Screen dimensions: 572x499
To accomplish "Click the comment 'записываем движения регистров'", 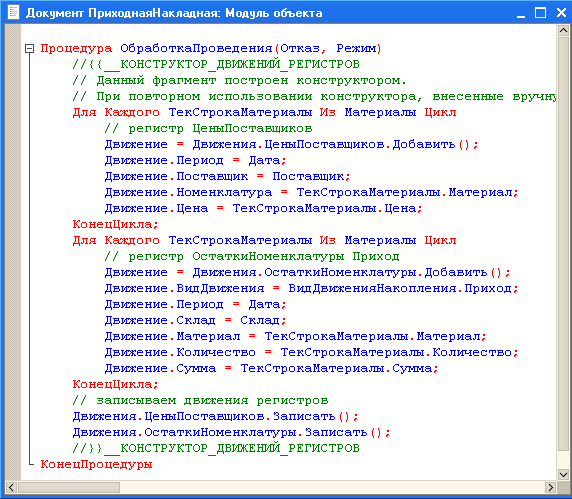I will pos(200,401).
